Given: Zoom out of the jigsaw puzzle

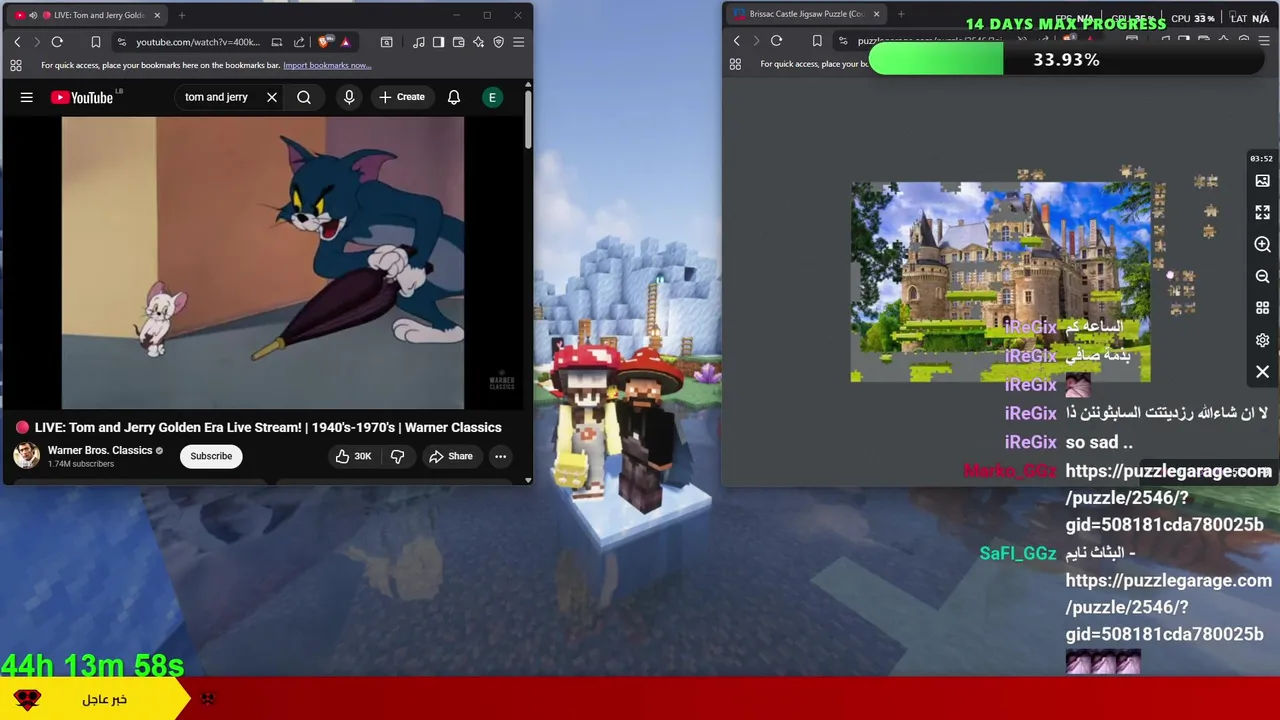Looking at the screenshot, I should 1262,276.
